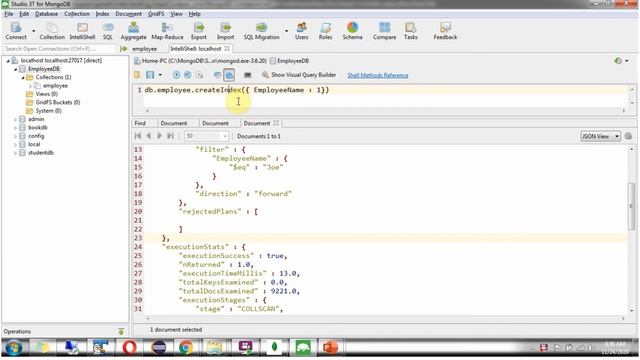Open the Help menu

[x=194, y=14]
